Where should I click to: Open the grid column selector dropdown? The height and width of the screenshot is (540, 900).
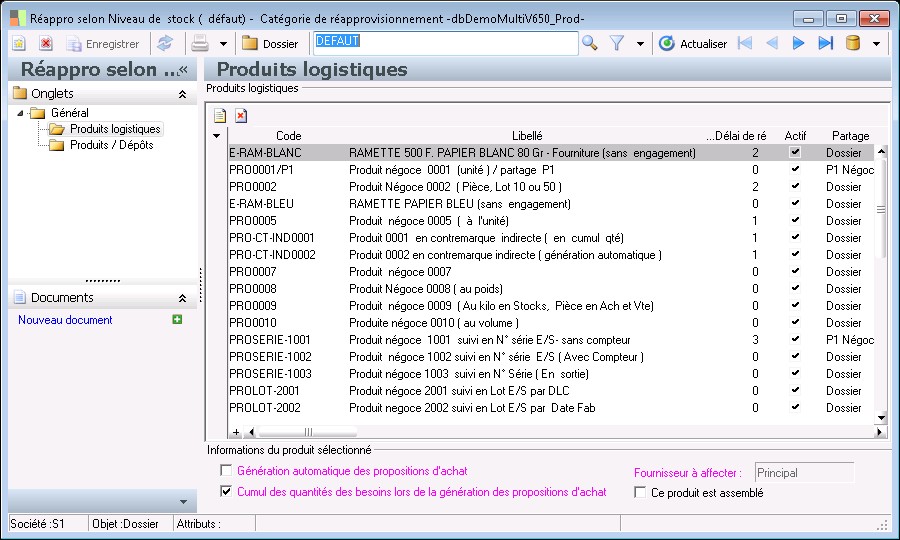click(216, 136)
